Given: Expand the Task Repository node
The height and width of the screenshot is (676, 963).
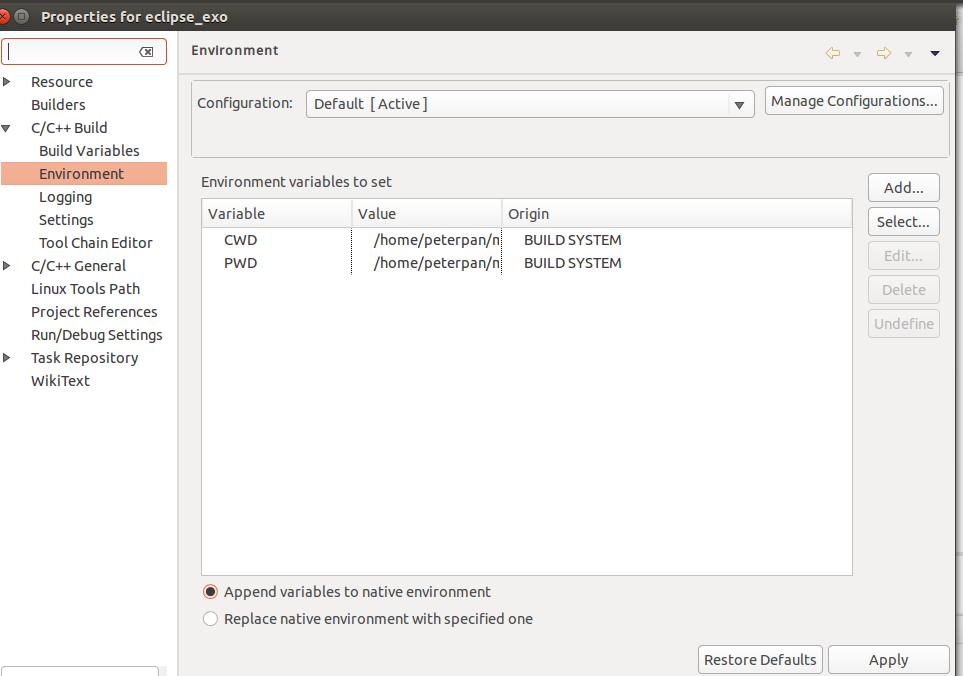Looking at the screenshot, I should pos(8,358).
